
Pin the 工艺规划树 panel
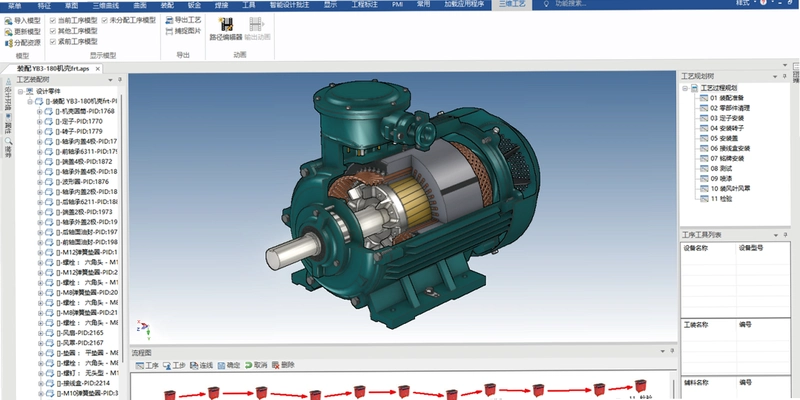[x=785, y=77]
